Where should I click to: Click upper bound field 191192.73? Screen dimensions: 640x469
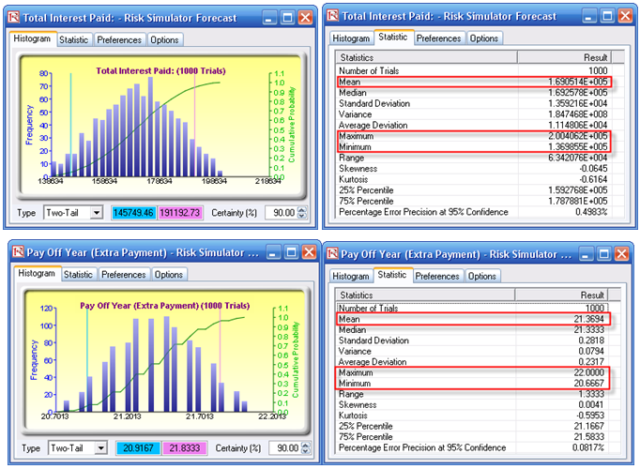180,213
